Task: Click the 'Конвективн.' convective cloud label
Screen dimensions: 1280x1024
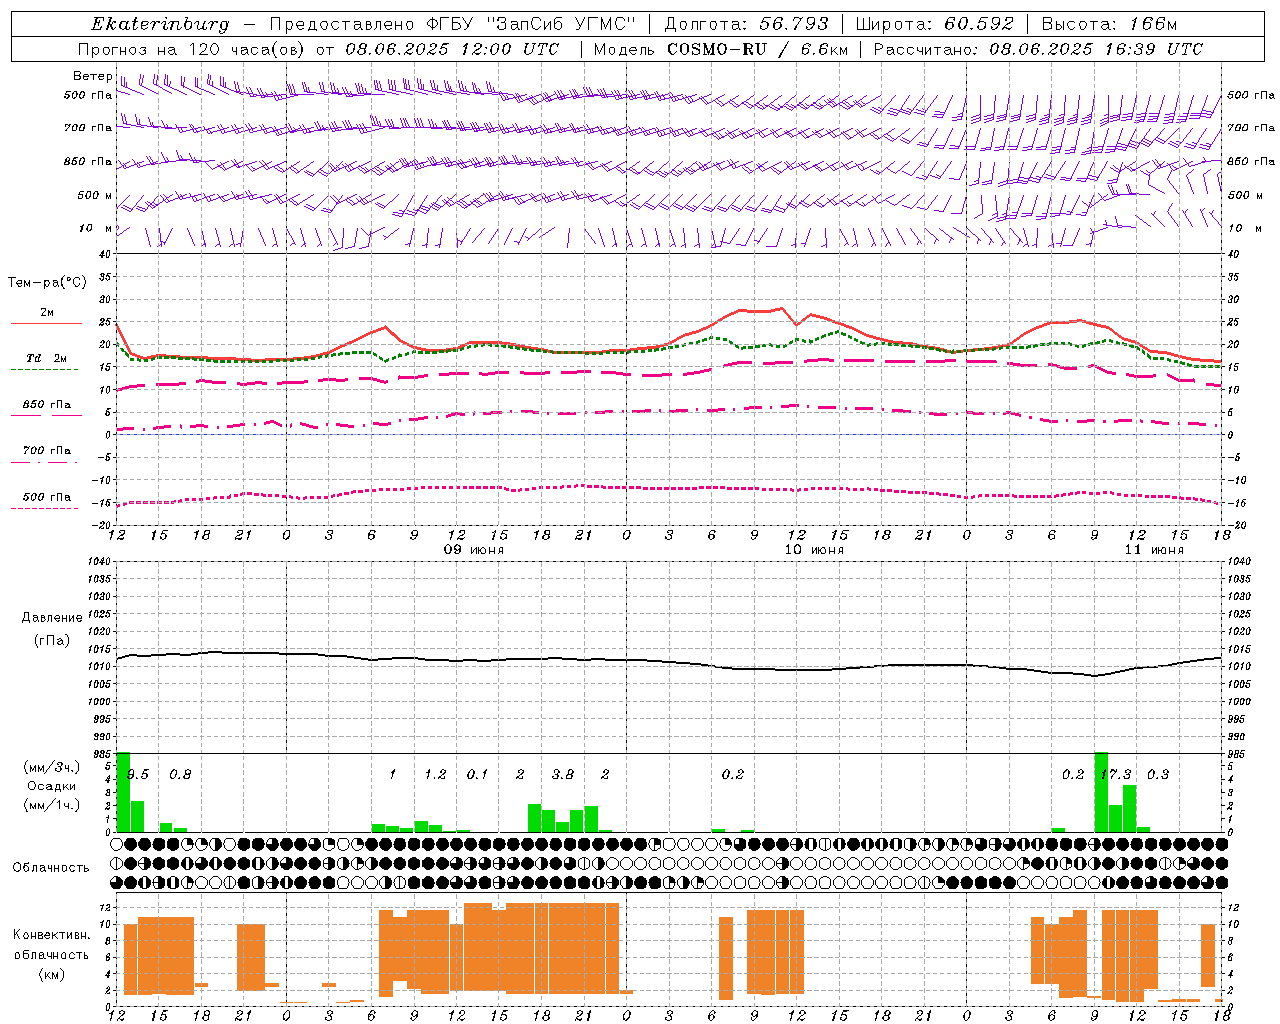Action: [51, 935]
